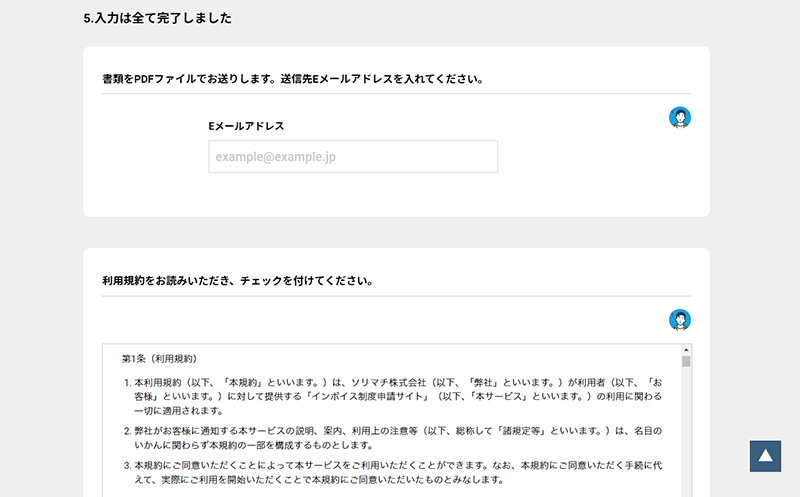This screenshot has height=497, width=800.
Task: Click the avatar icon in the email section
Action: click(680, 117)
